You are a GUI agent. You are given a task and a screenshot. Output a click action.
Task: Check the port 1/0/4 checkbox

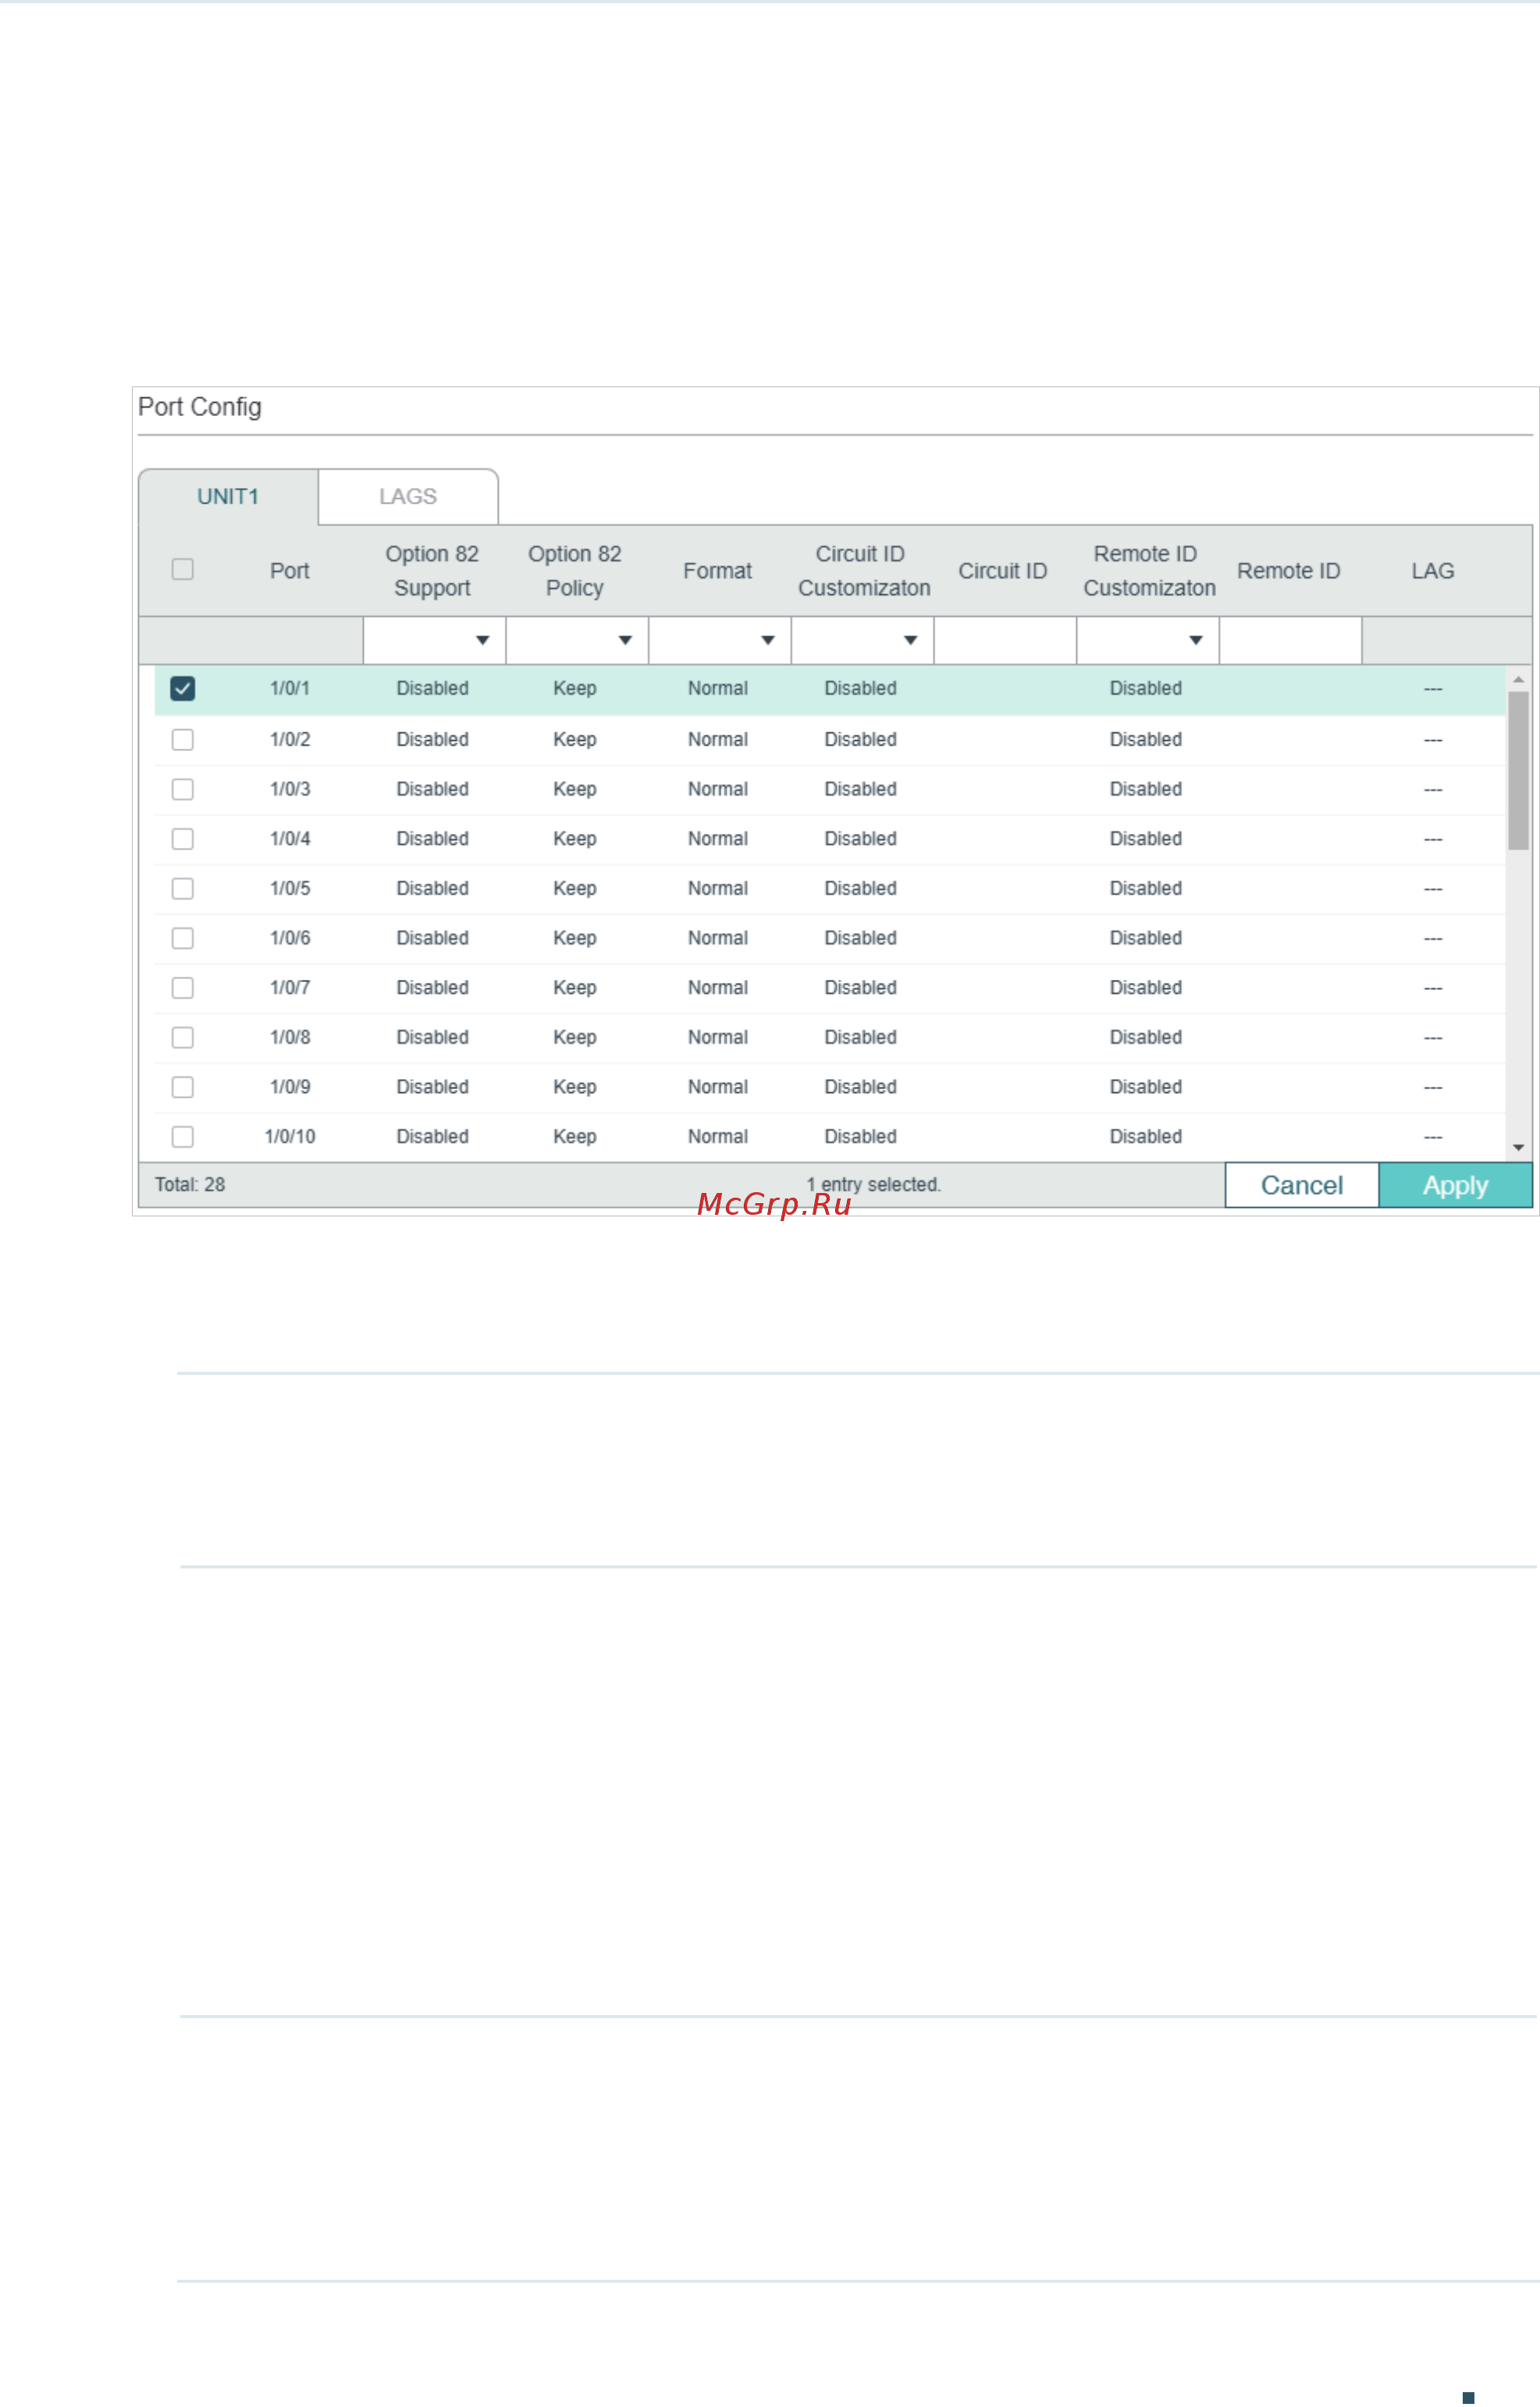[x=182, y=838]
